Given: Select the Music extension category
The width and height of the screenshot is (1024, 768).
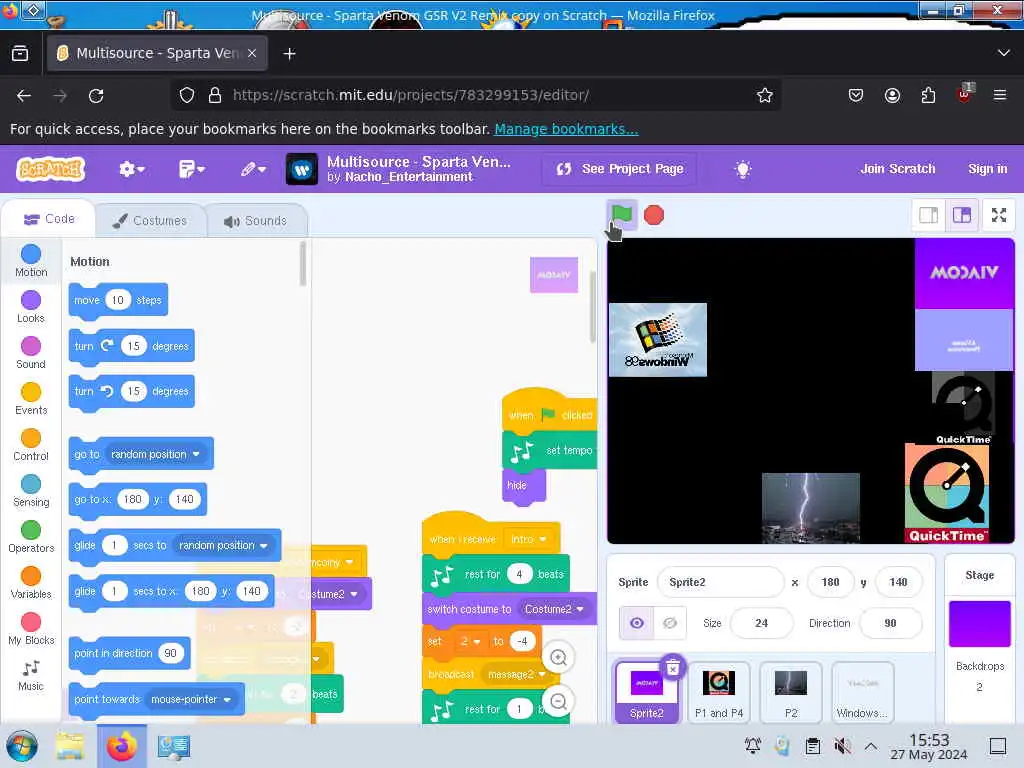Looking at the screenshot, I should coord(31,675).
